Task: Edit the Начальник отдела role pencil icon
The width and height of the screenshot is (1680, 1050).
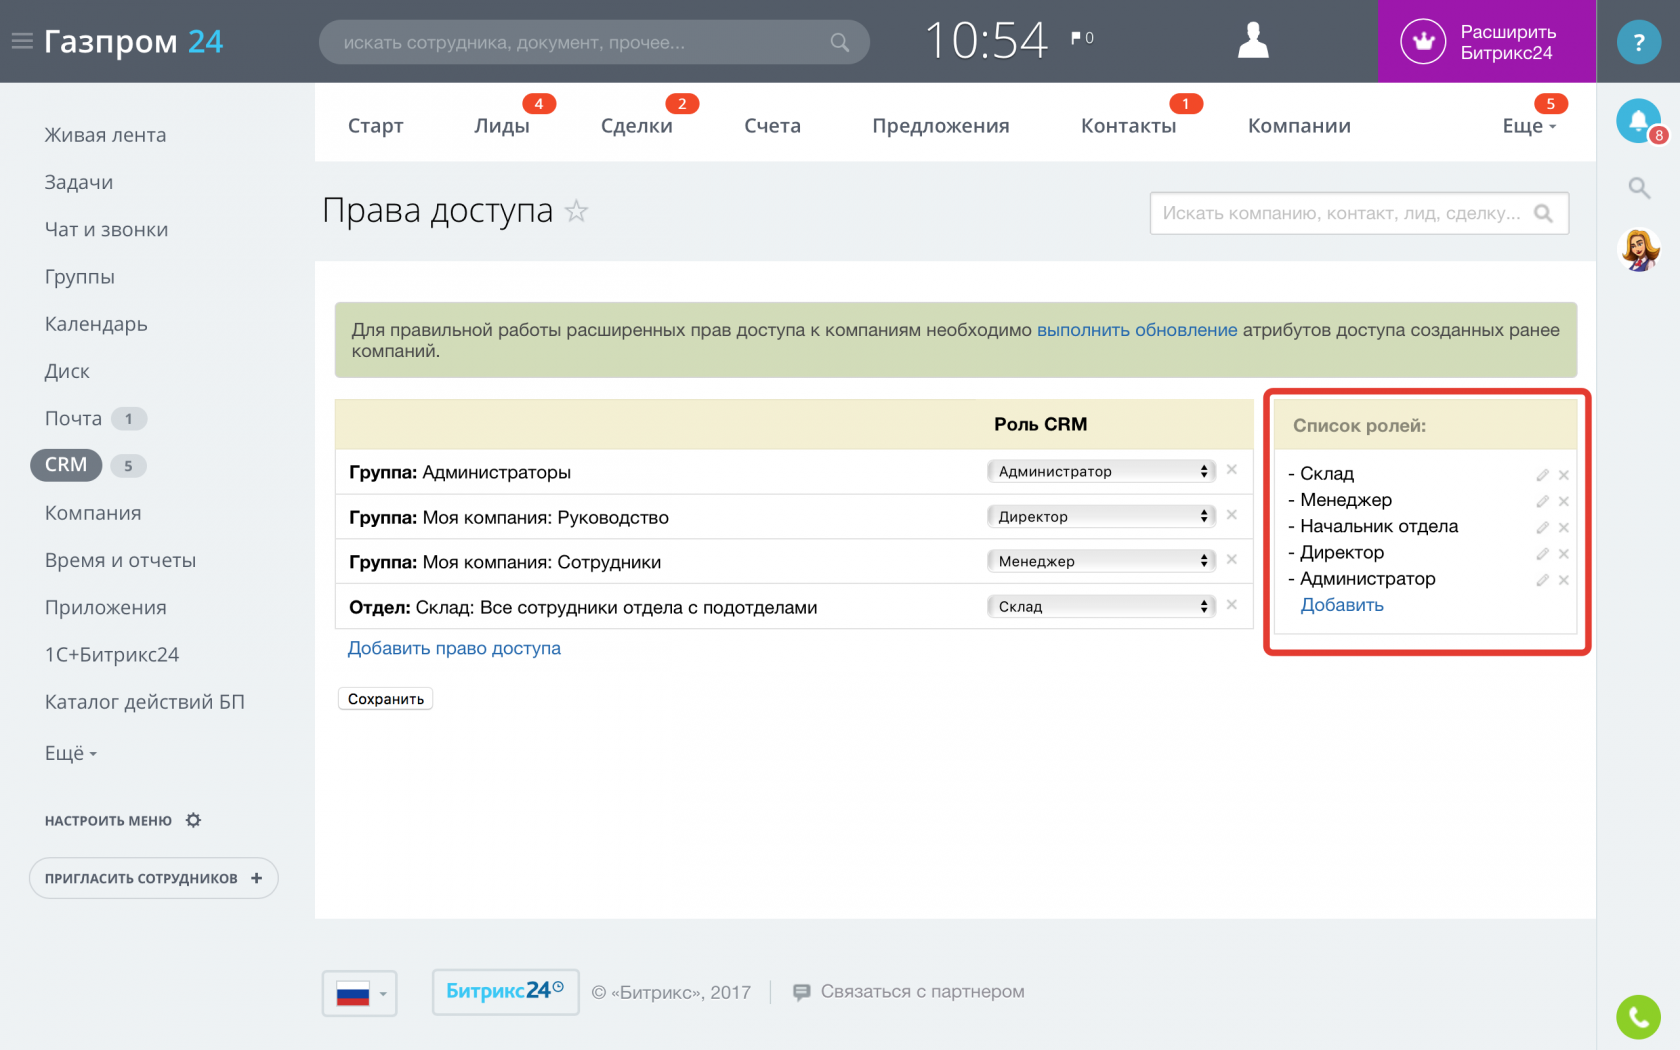Action: (1542, 527)
